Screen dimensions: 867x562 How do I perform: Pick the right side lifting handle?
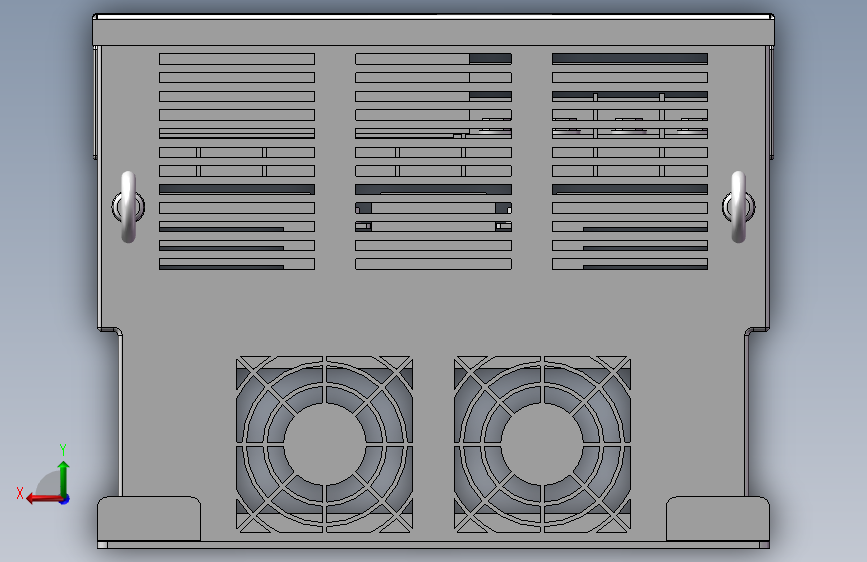coord(739,207)
